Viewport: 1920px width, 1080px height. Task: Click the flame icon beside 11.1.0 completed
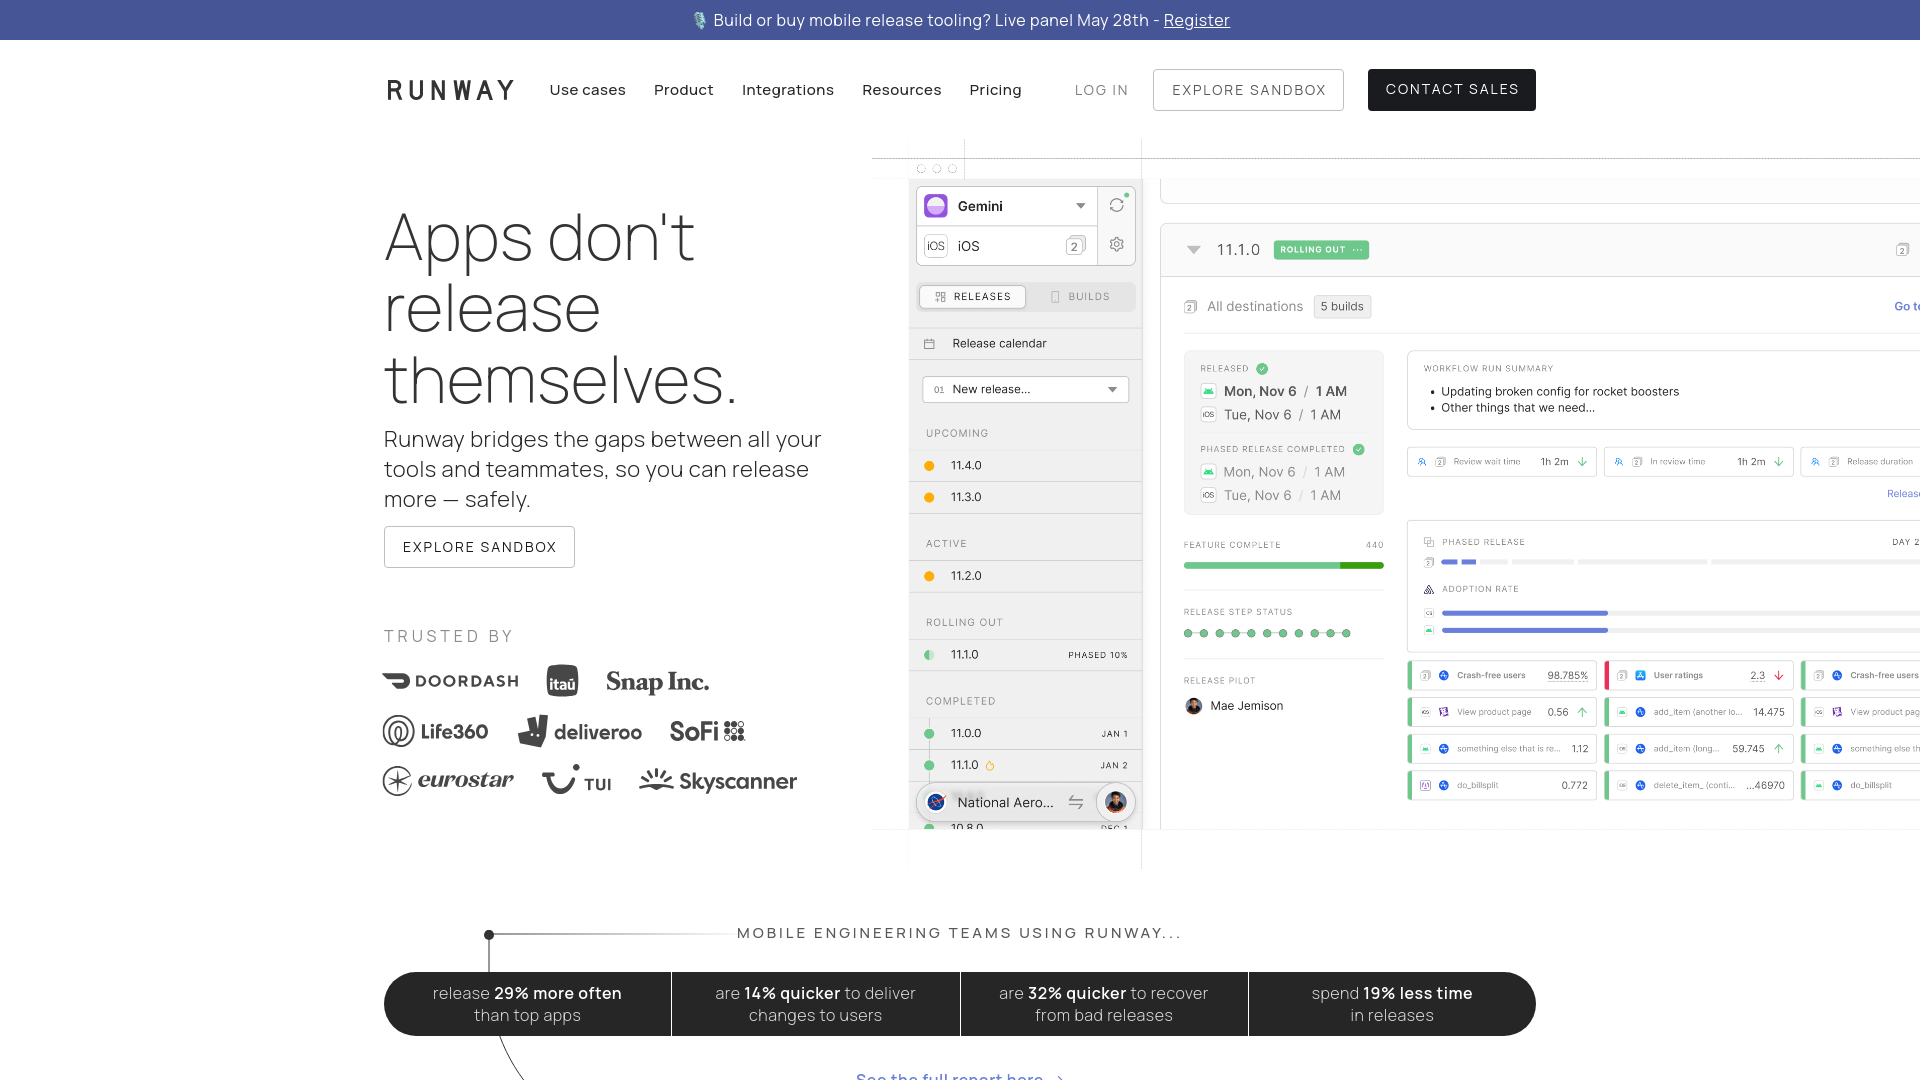pyautogui.click(x=990, y=766)
